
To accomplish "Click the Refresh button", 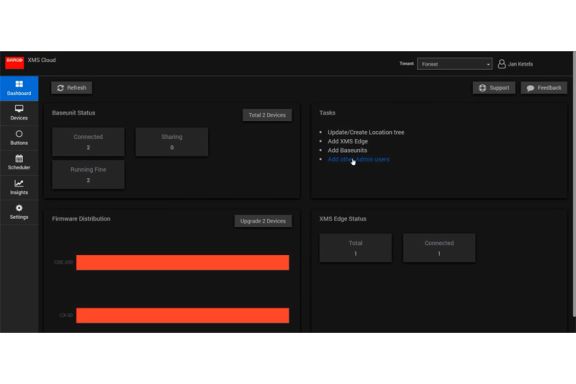I will [72, 88].
